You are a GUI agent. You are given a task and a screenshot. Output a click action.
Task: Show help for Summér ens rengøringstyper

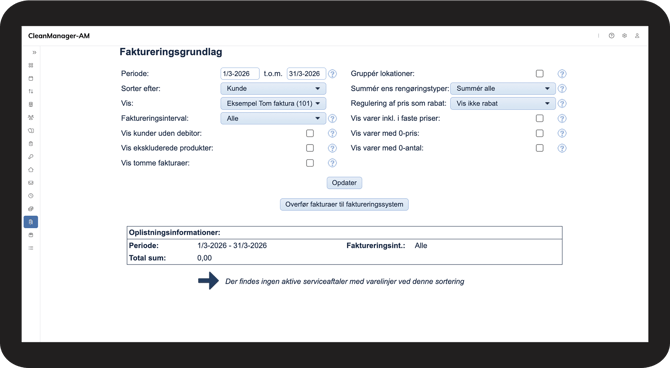(562, 88)
